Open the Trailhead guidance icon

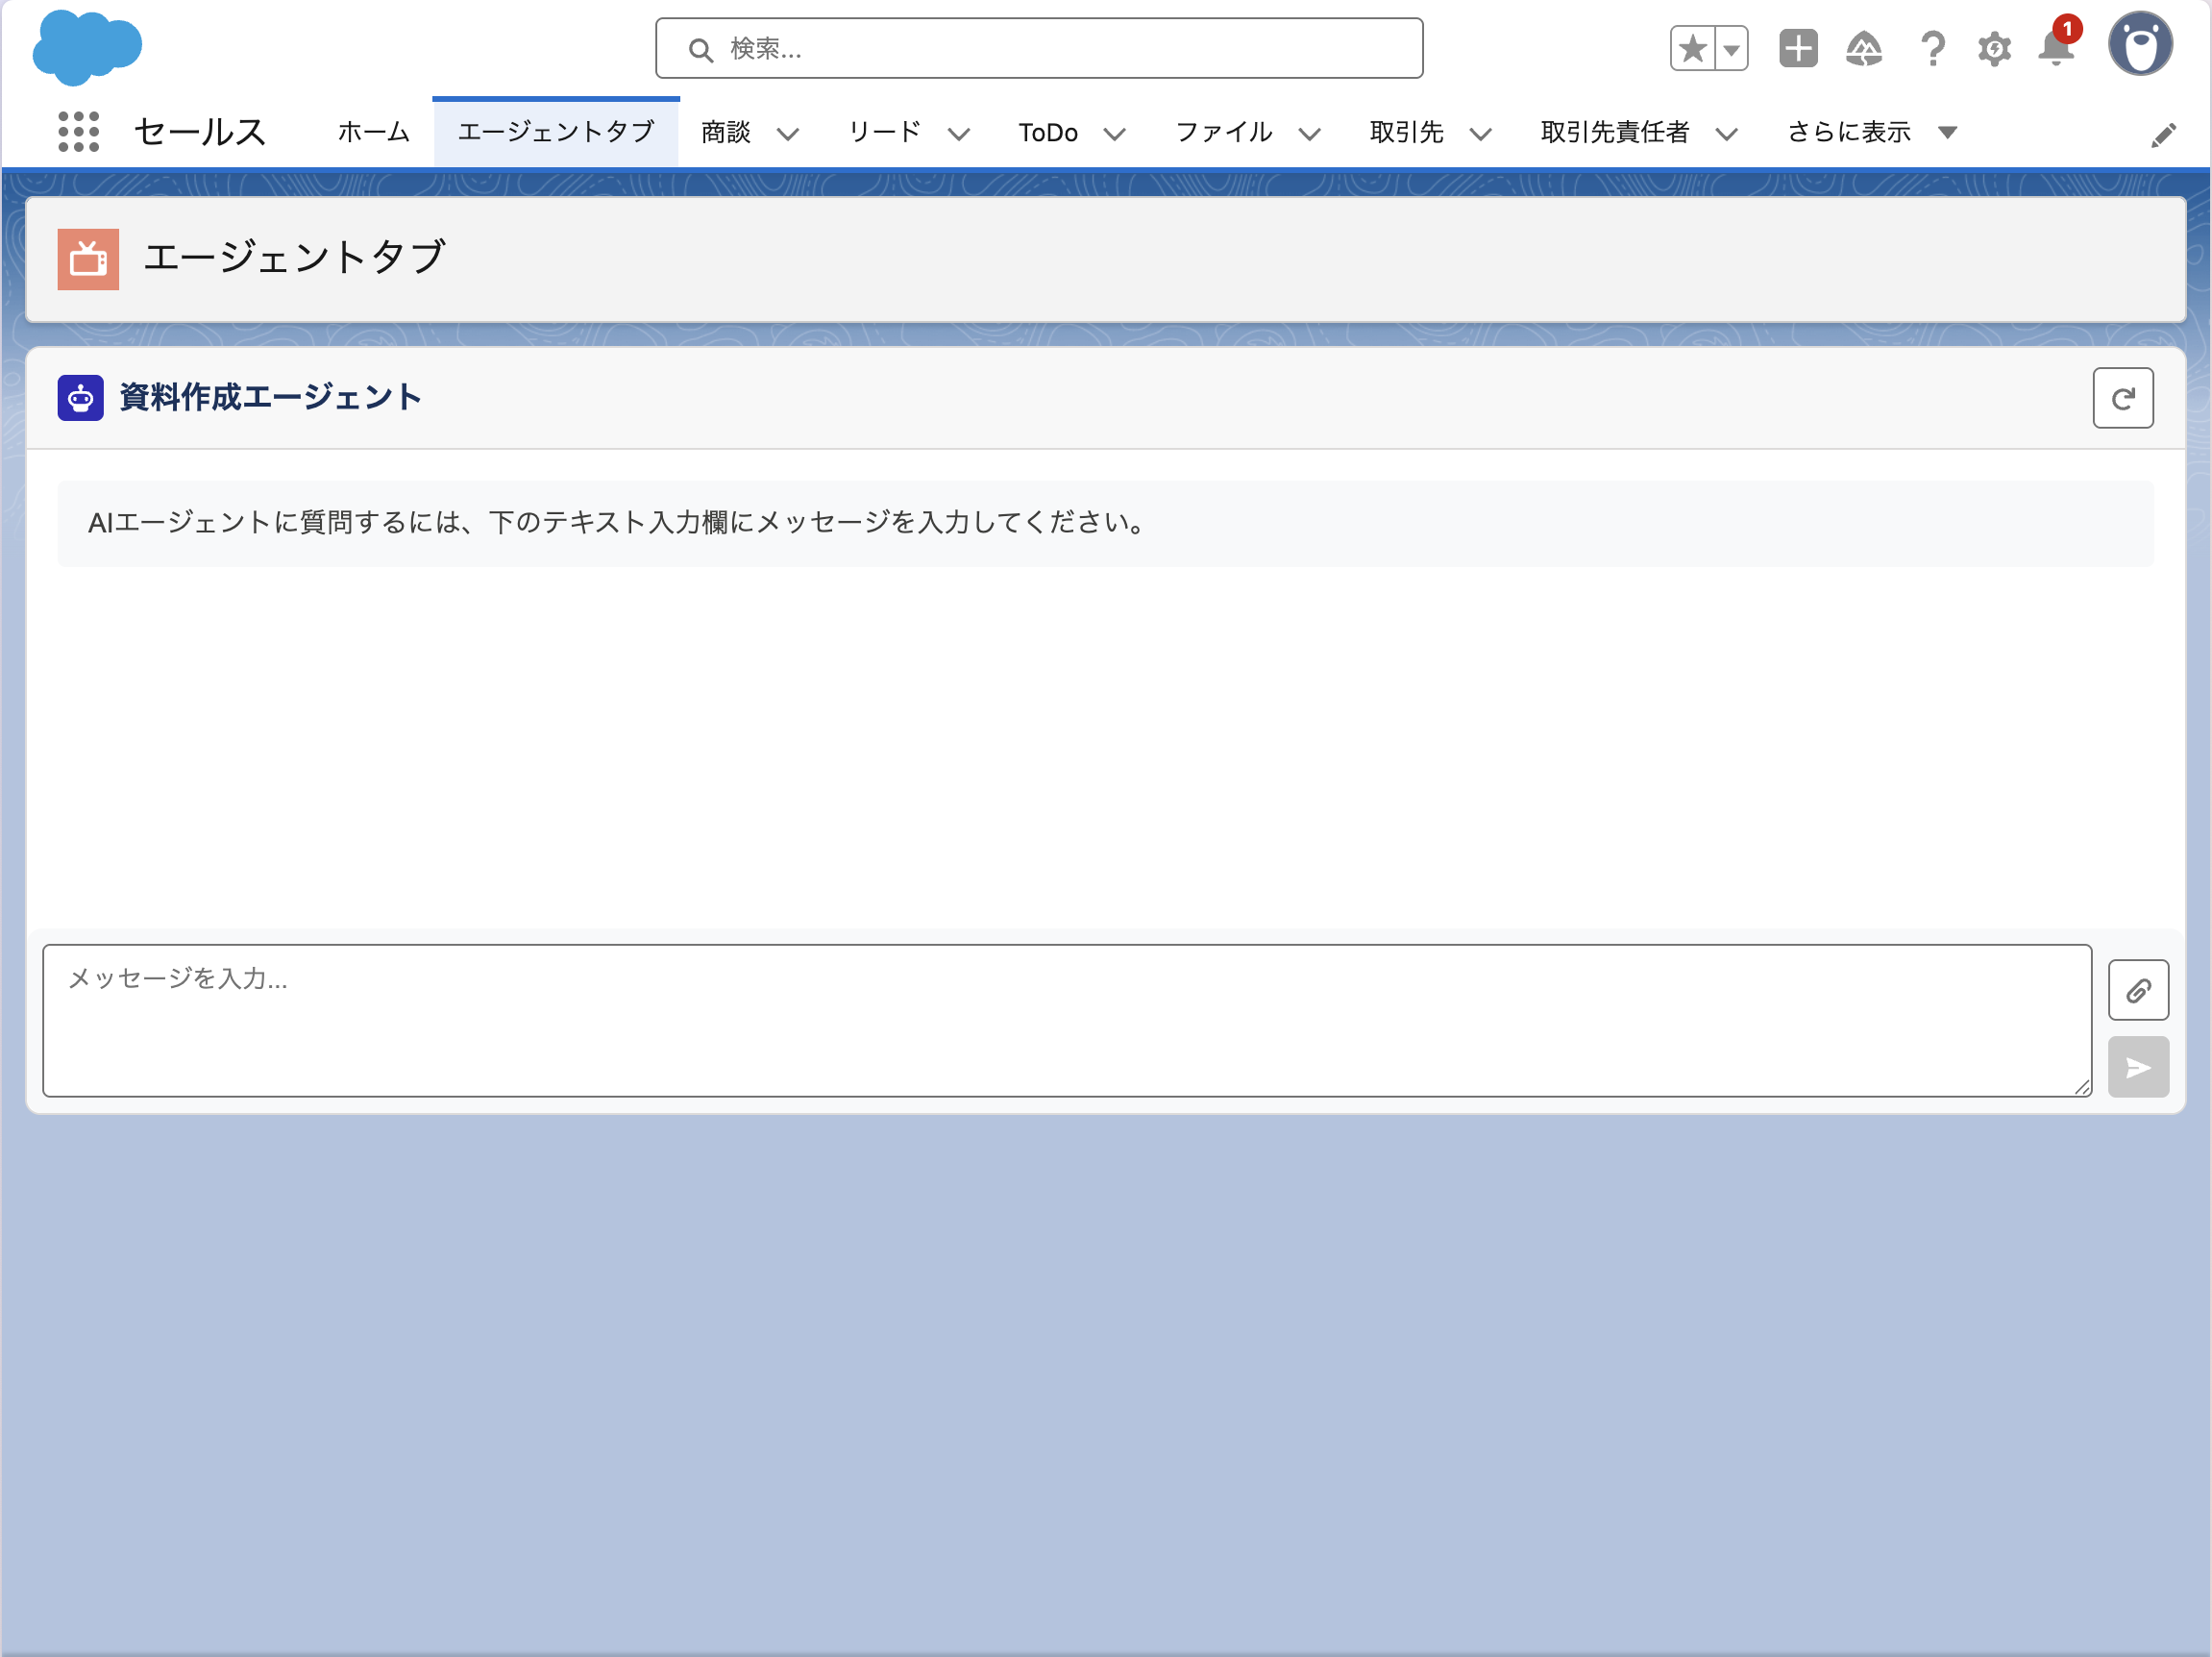1863,49
